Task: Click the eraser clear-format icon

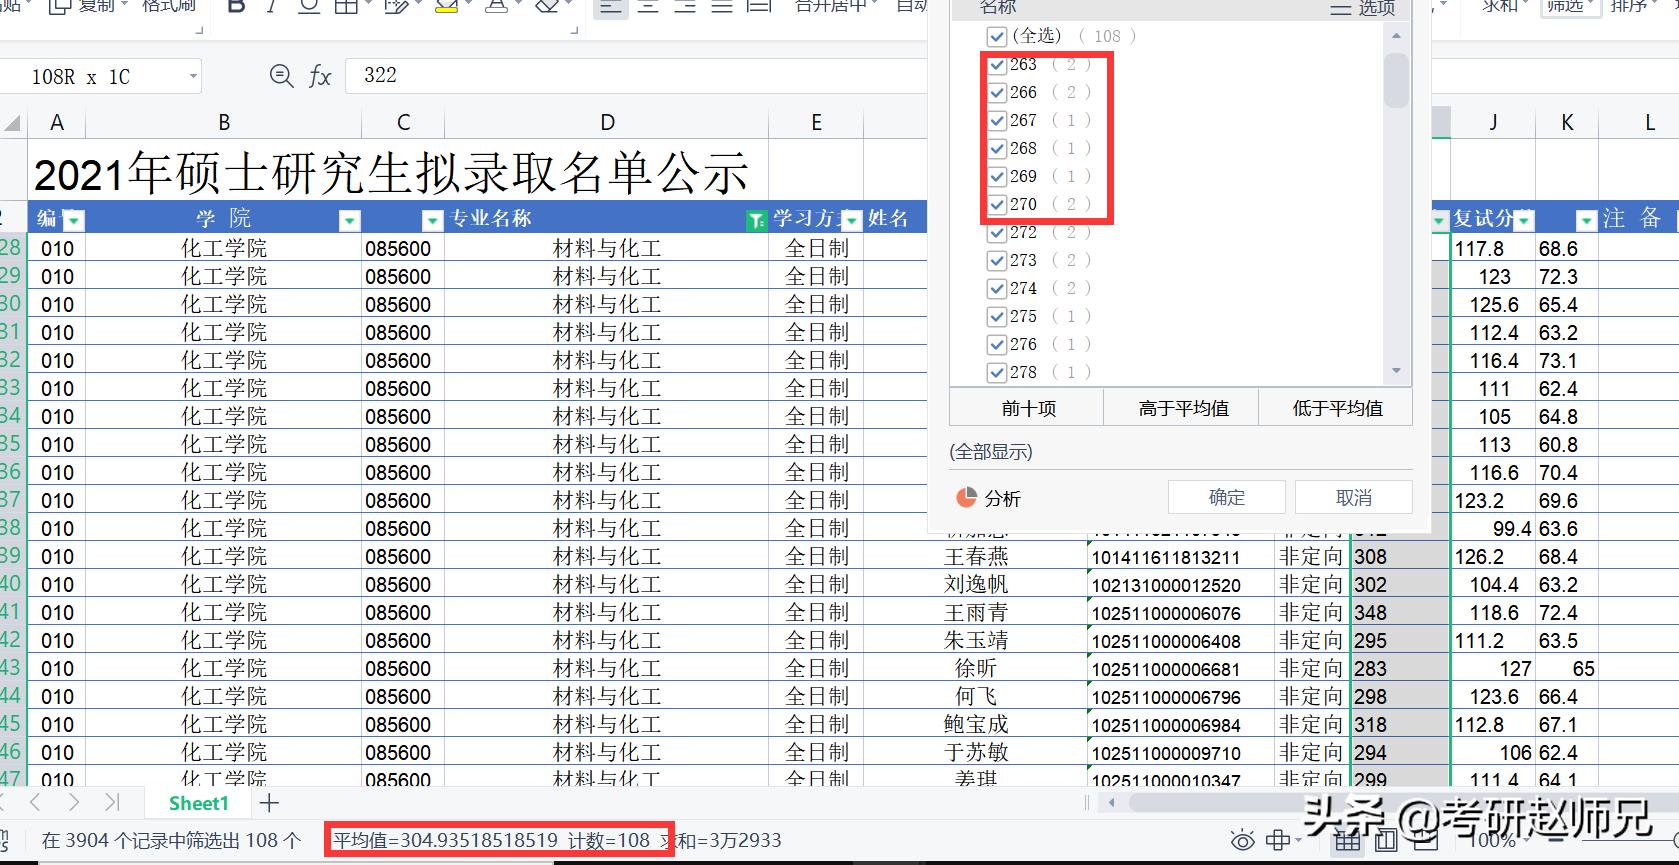Action: (x=547, y=6)
